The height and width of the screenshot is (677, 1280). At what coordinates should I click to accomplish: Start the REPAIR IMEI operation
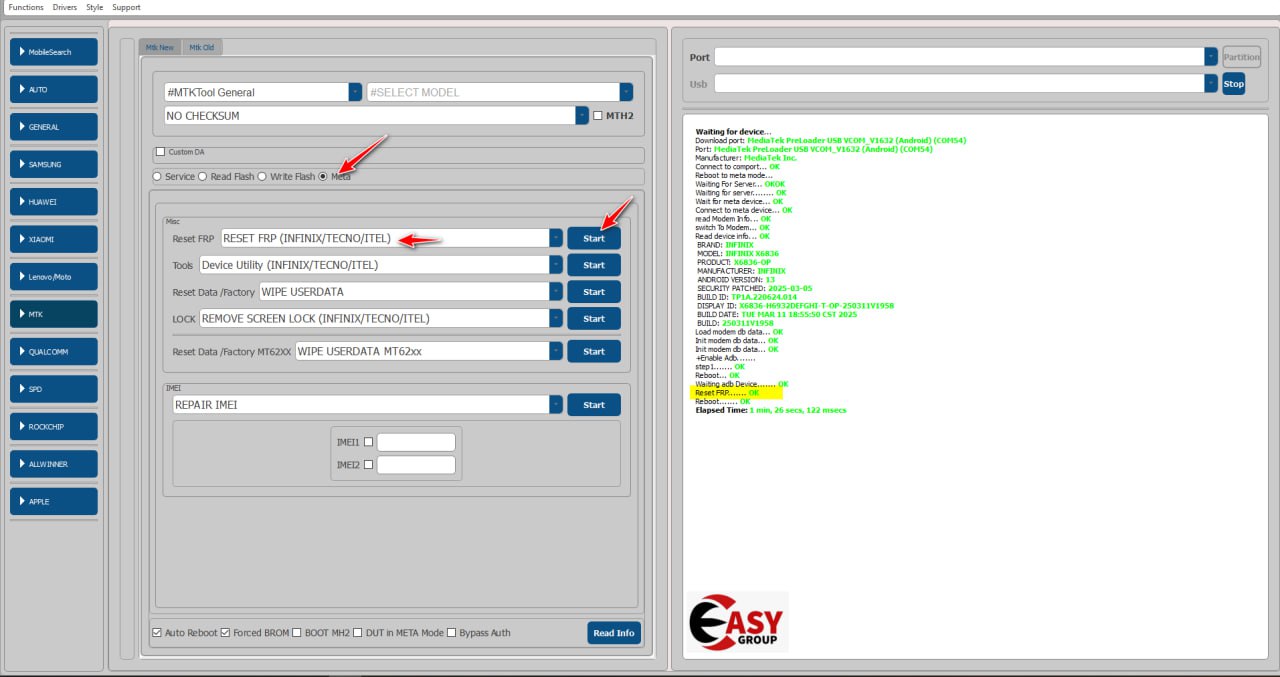pos(594,405)
